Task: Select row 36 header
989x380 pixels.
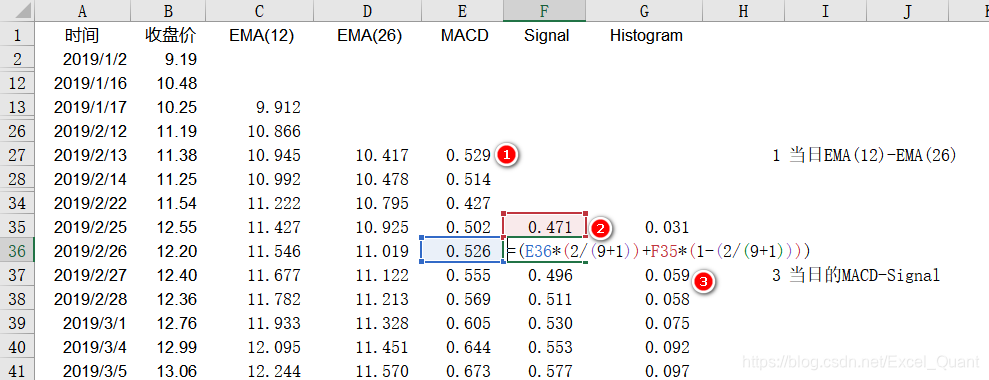Action: [x=17, y=251]
